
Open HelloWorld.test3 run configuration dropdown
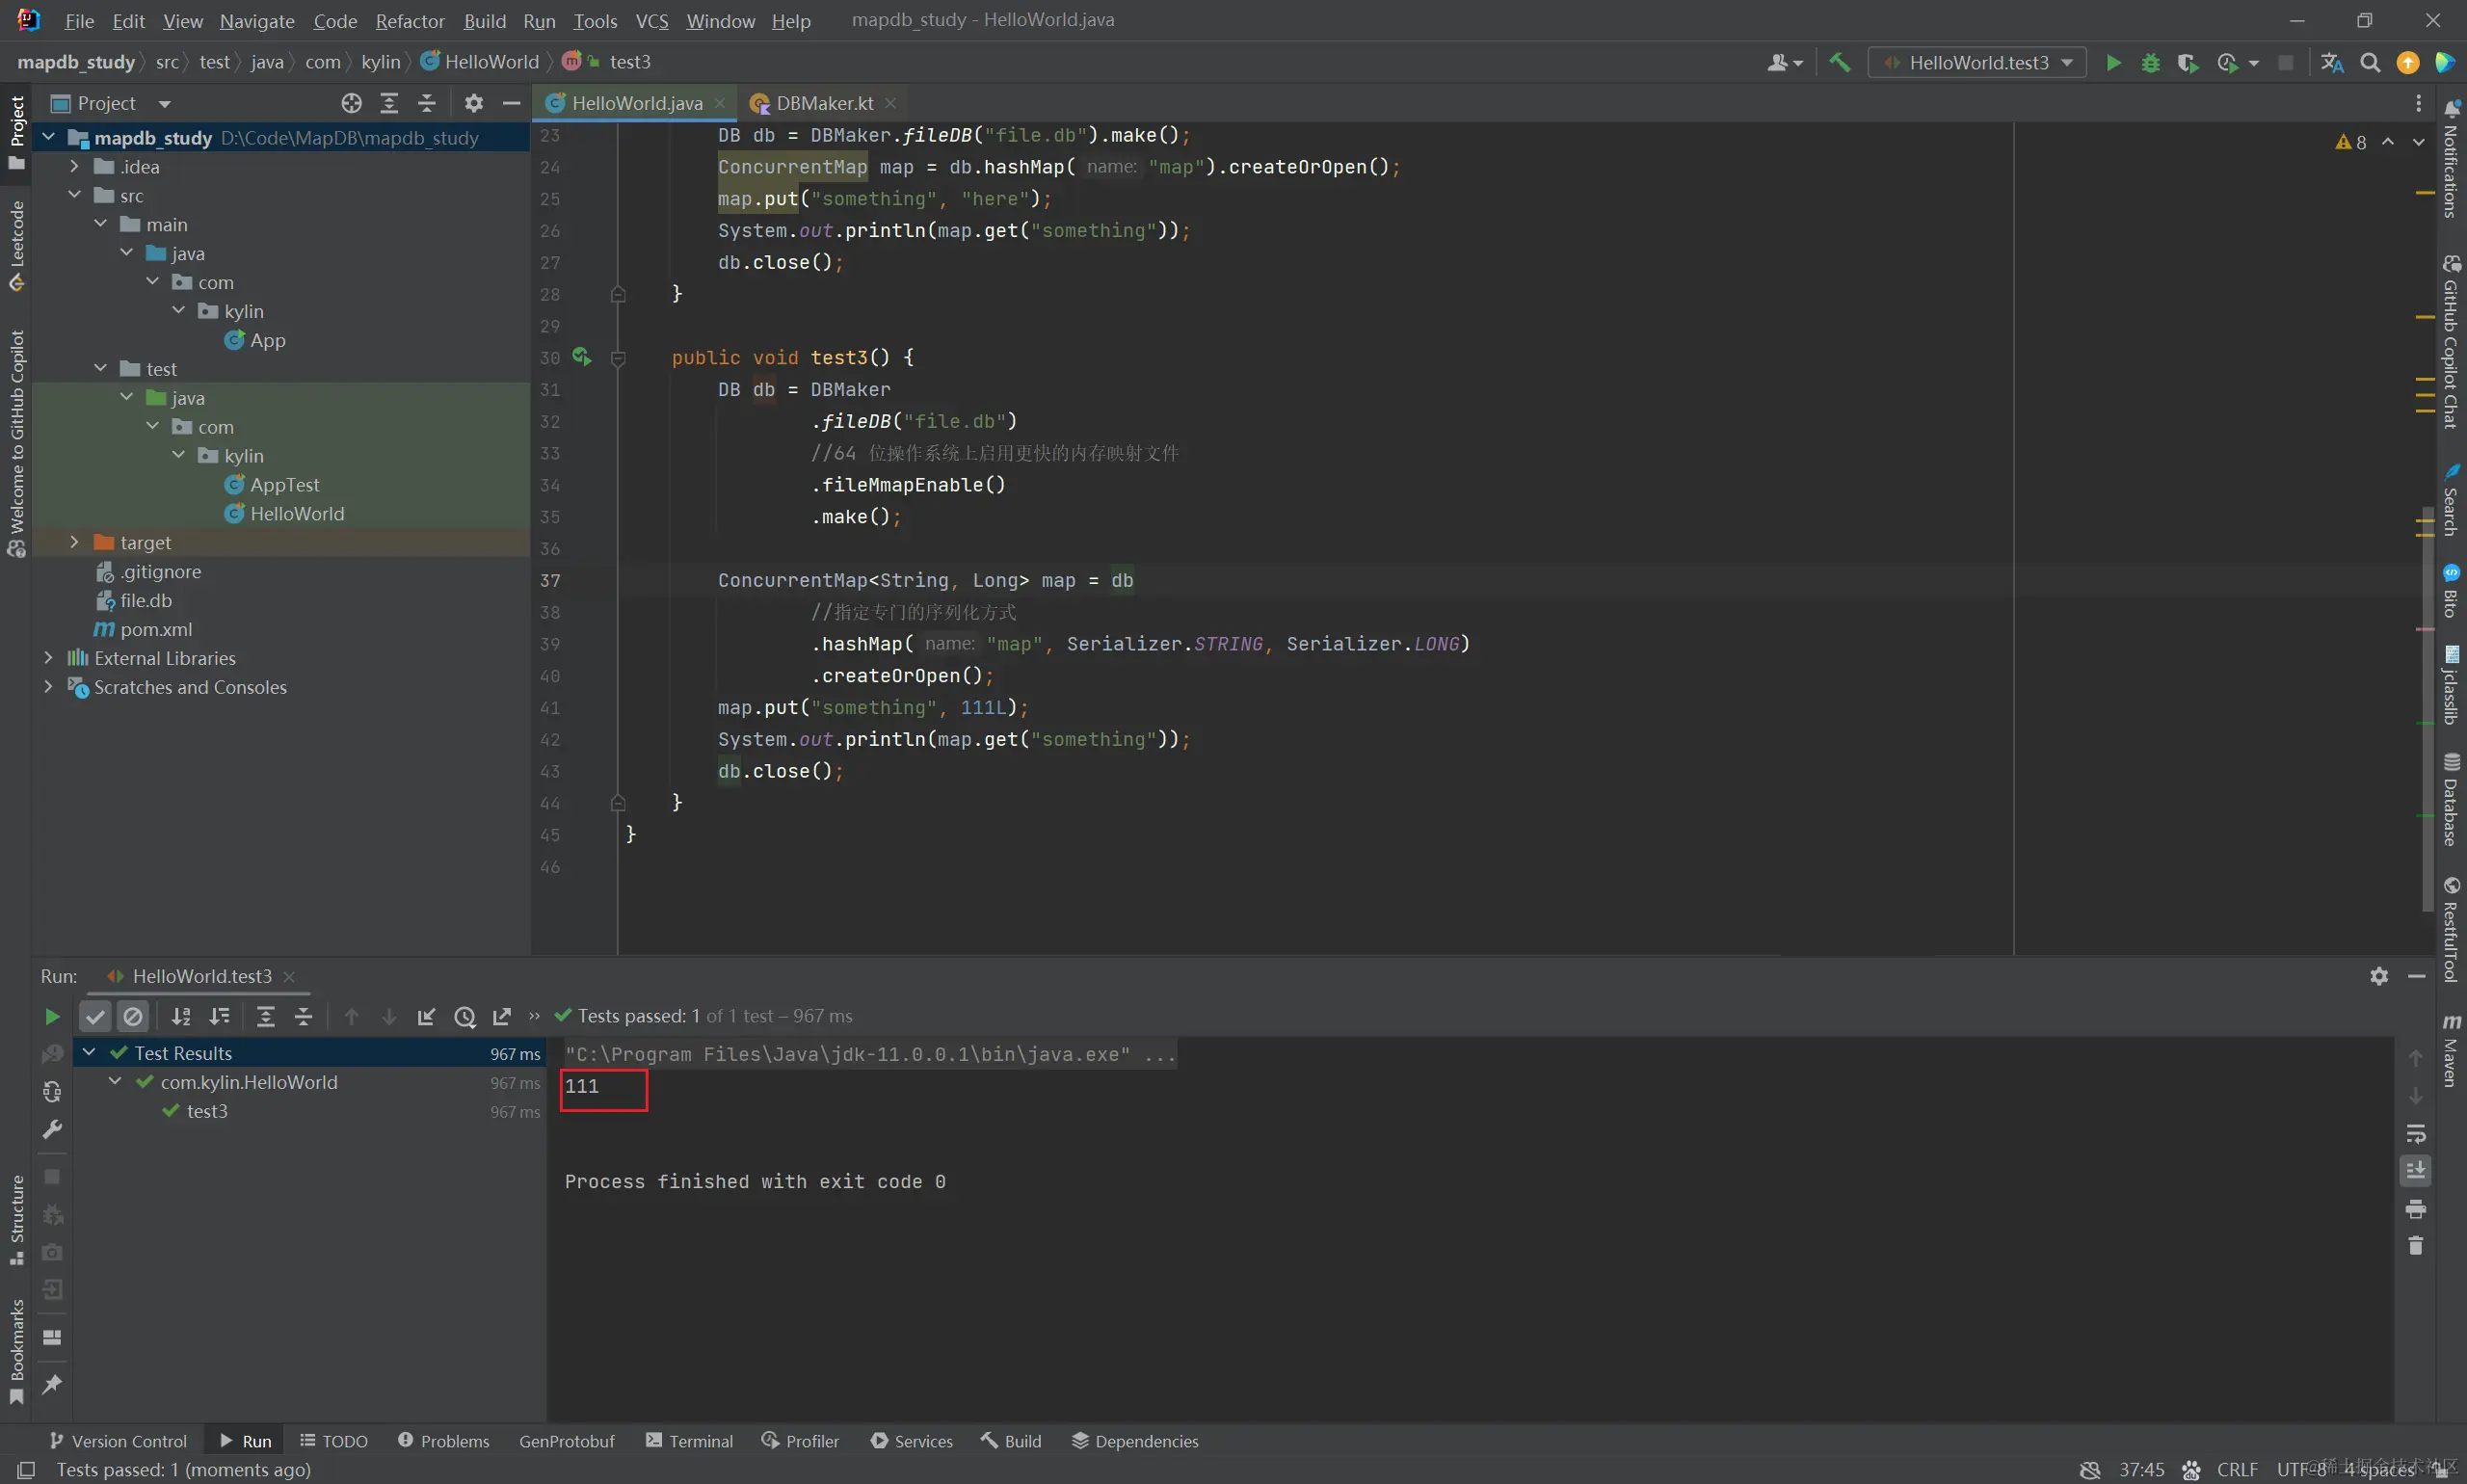1977,62
